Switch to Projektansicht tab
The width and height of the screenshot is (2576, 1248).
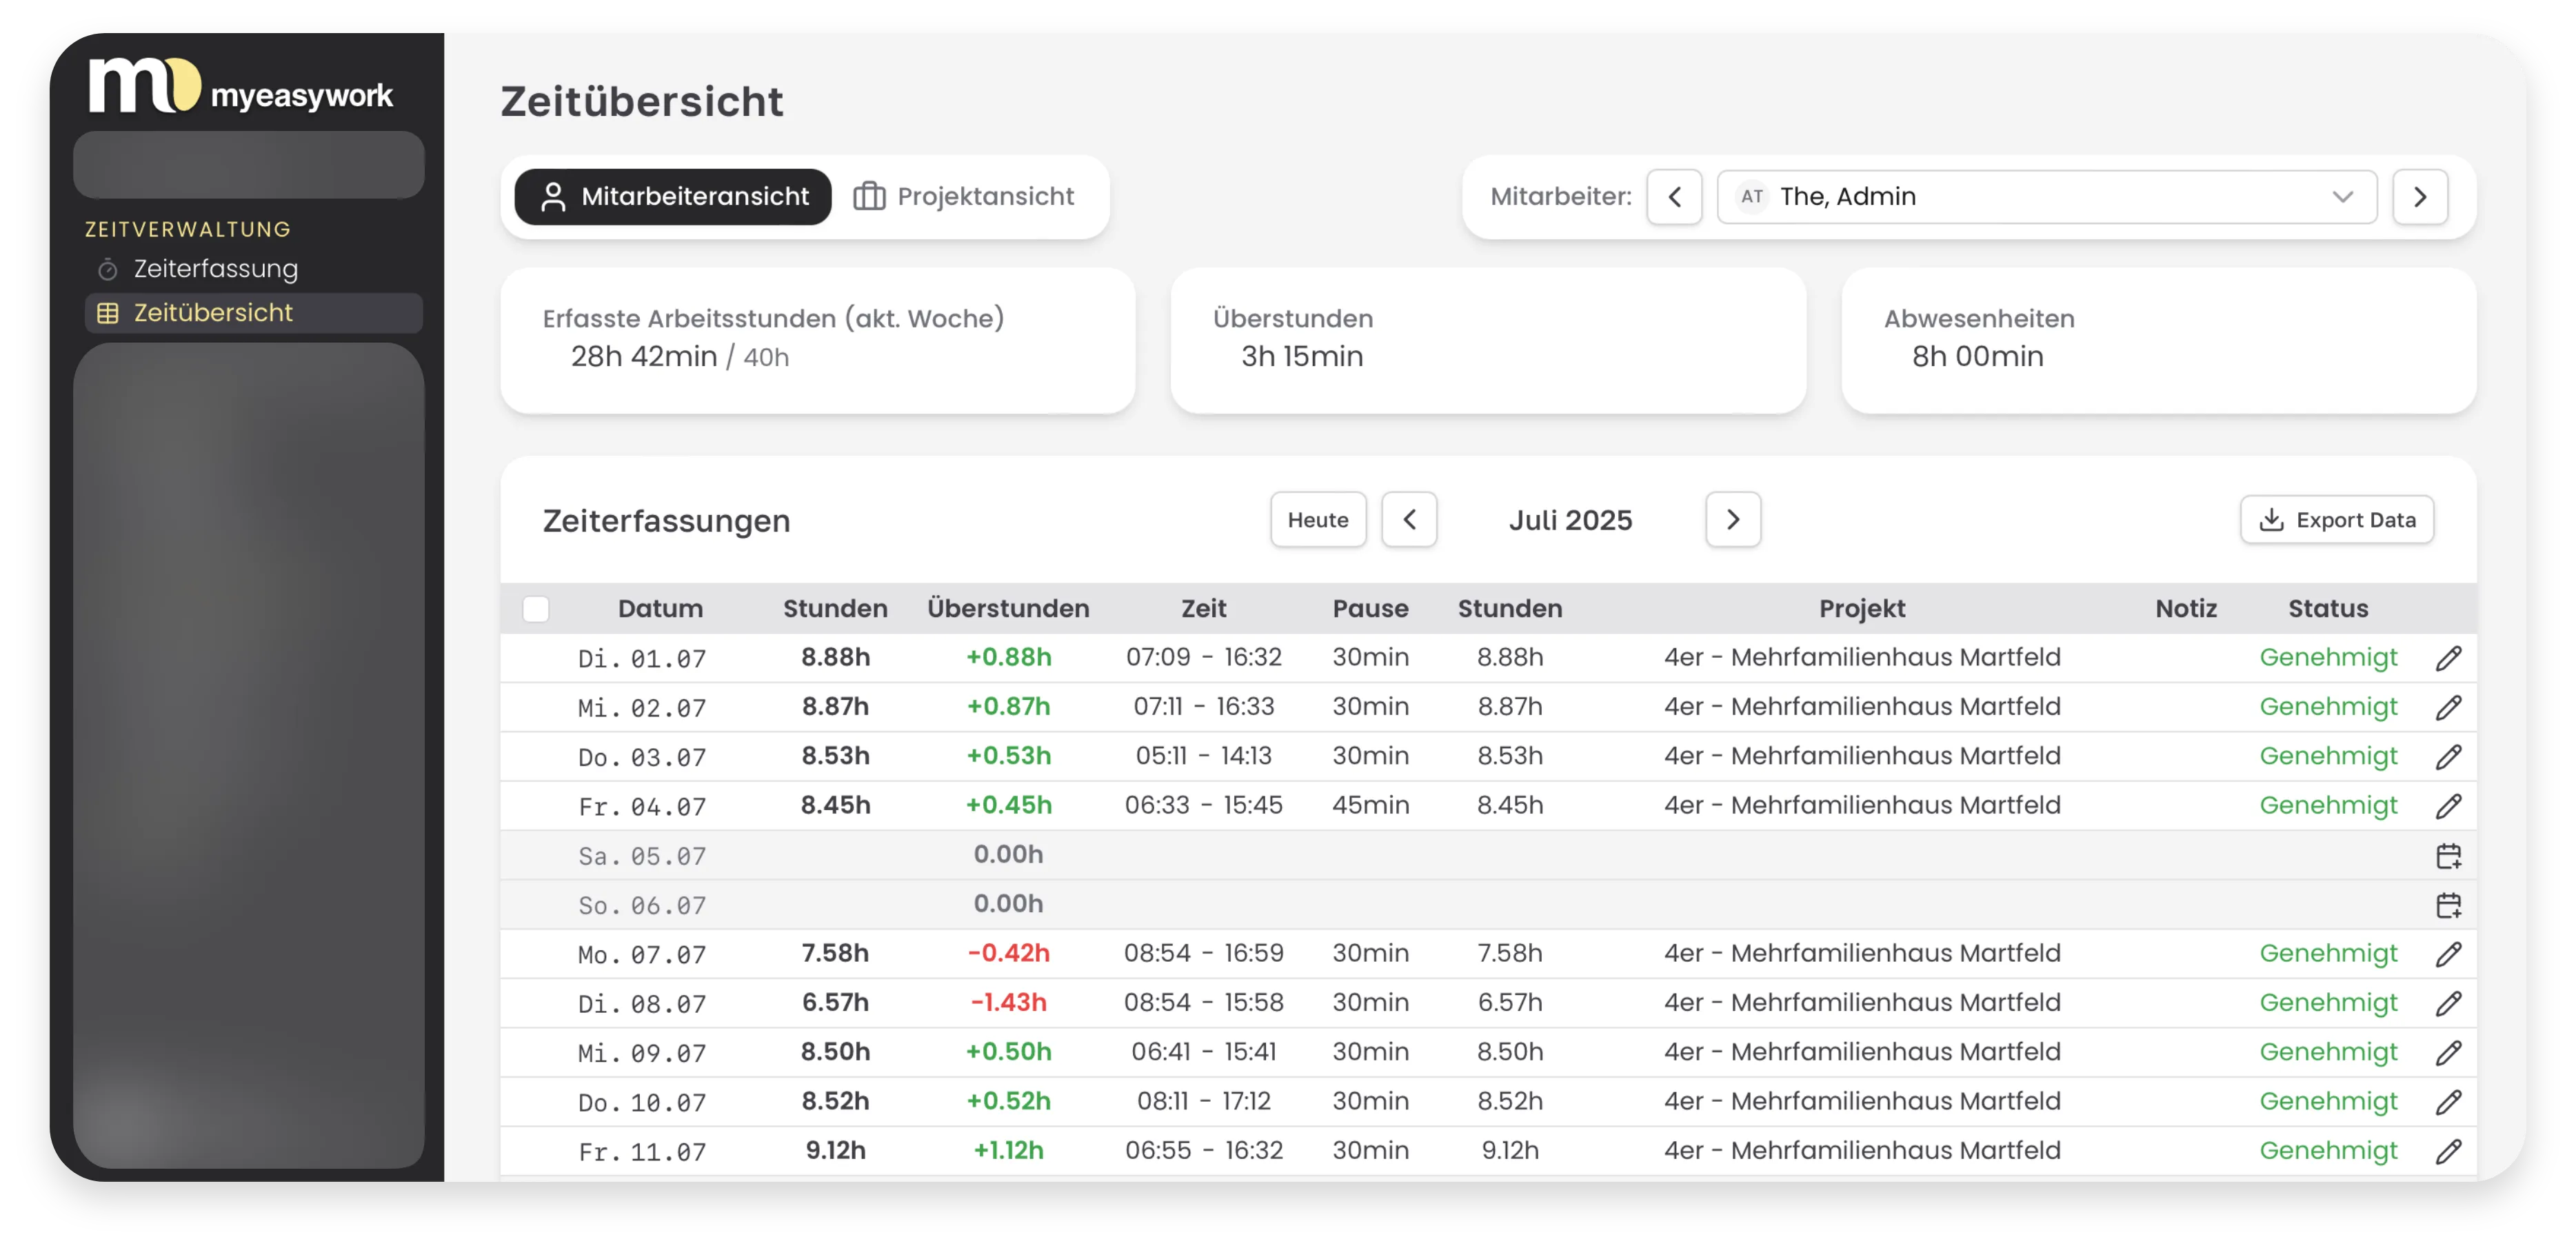[964, 197]
